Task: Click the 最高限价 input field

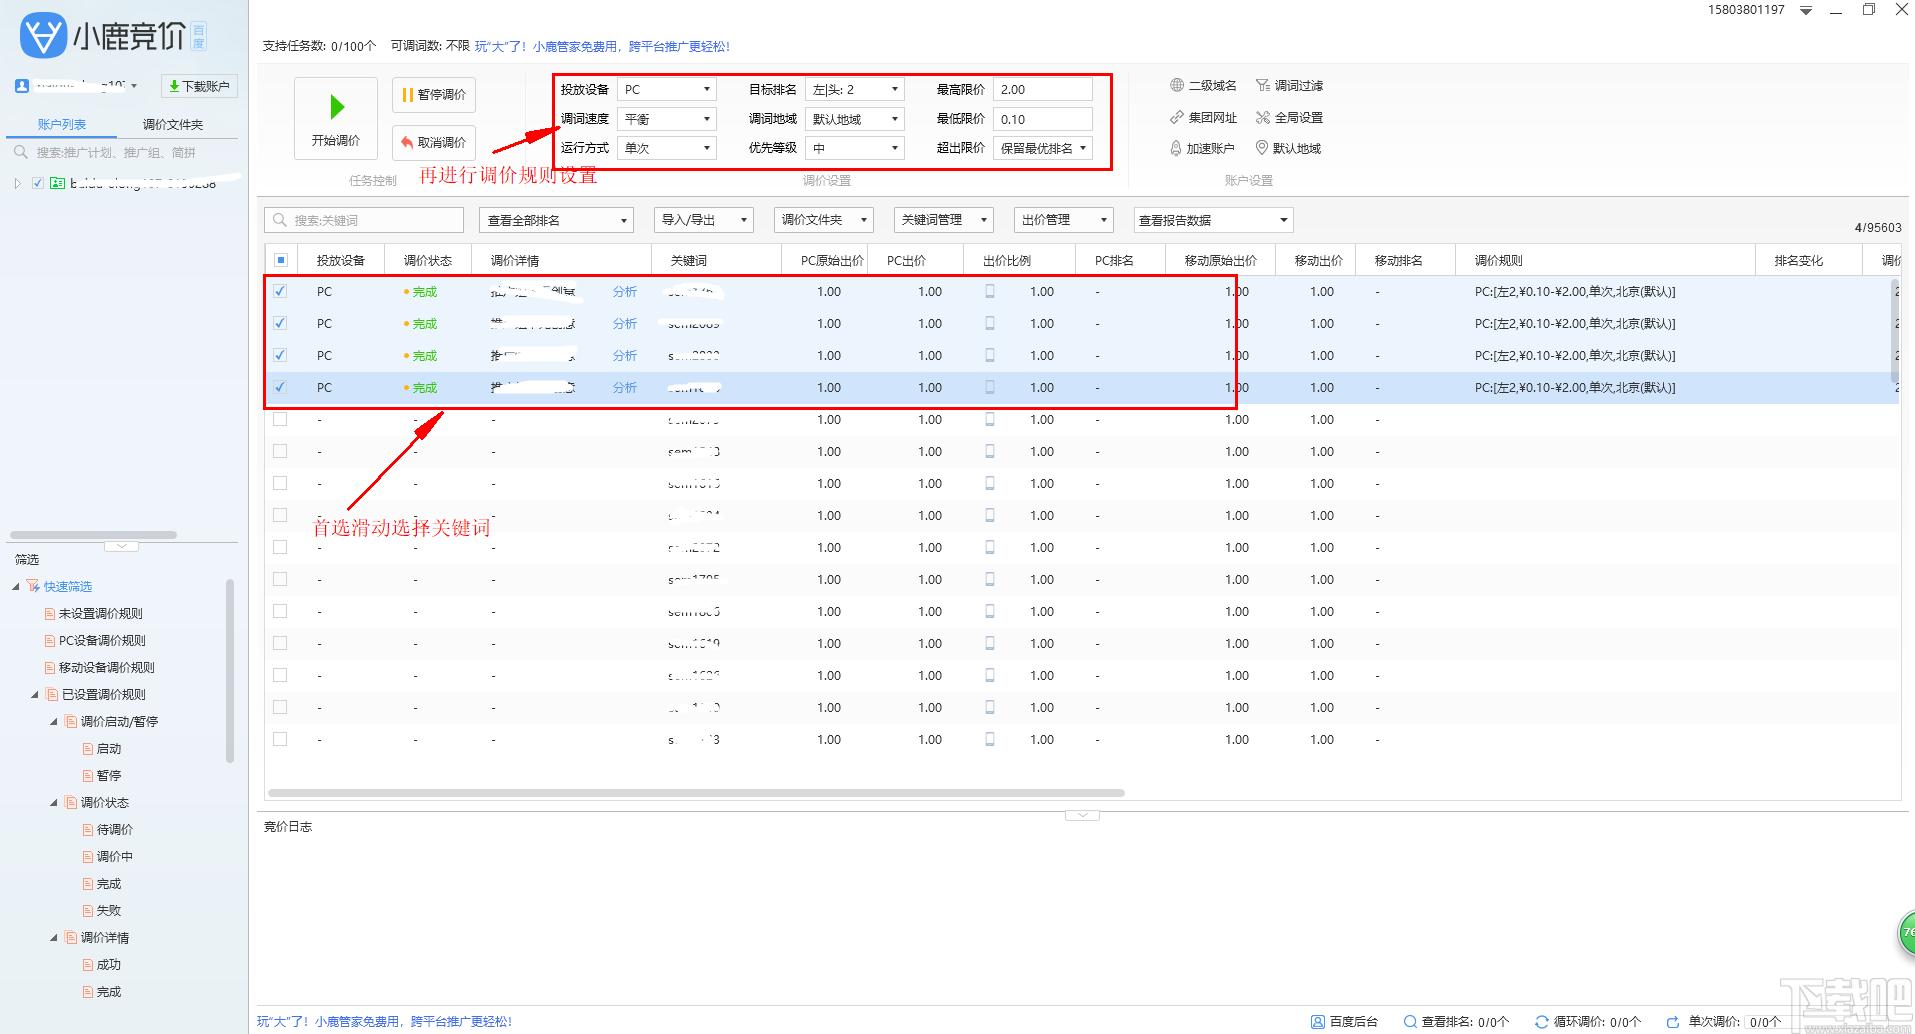Action: [1043, 90]
